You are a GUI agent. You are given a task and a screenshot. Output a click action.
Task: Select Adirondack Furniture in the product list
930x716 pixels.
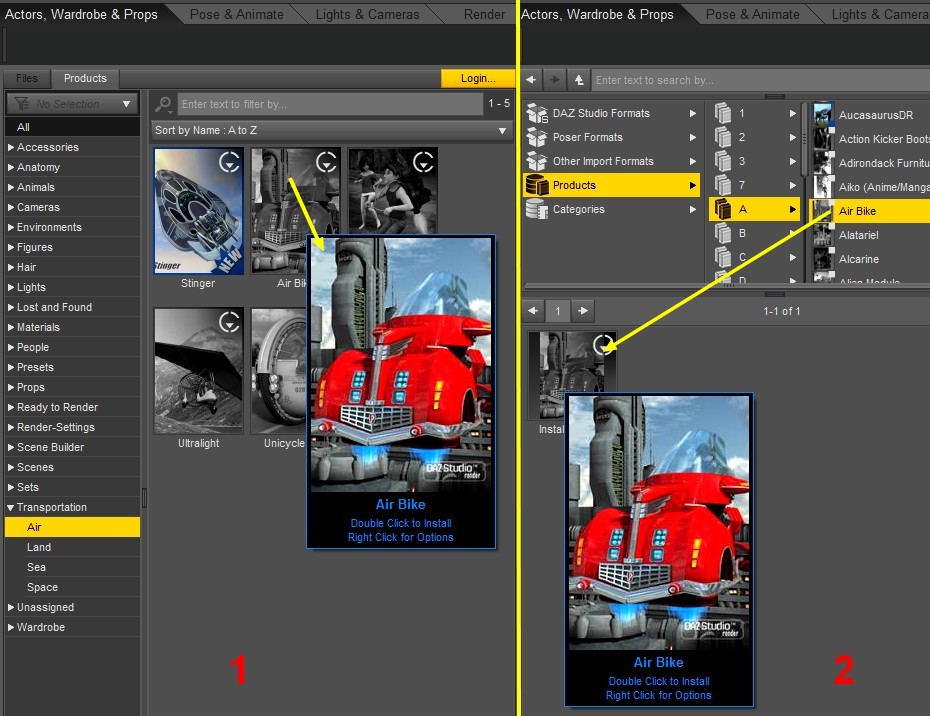click(871, 163)
